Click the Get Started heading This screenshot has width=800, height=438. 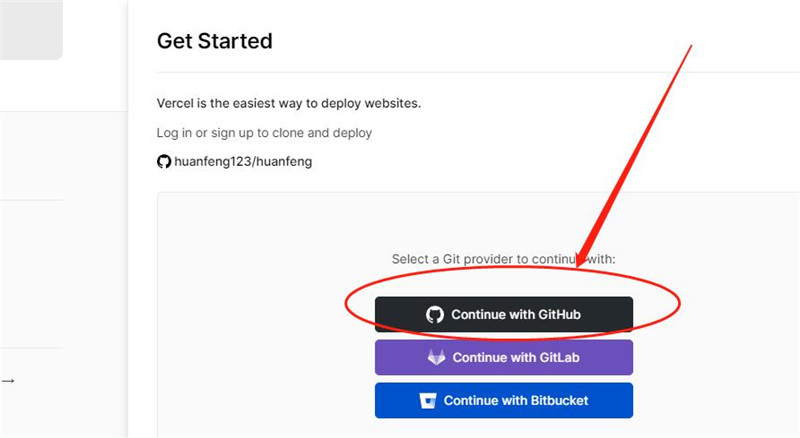[x=215, y=41]
